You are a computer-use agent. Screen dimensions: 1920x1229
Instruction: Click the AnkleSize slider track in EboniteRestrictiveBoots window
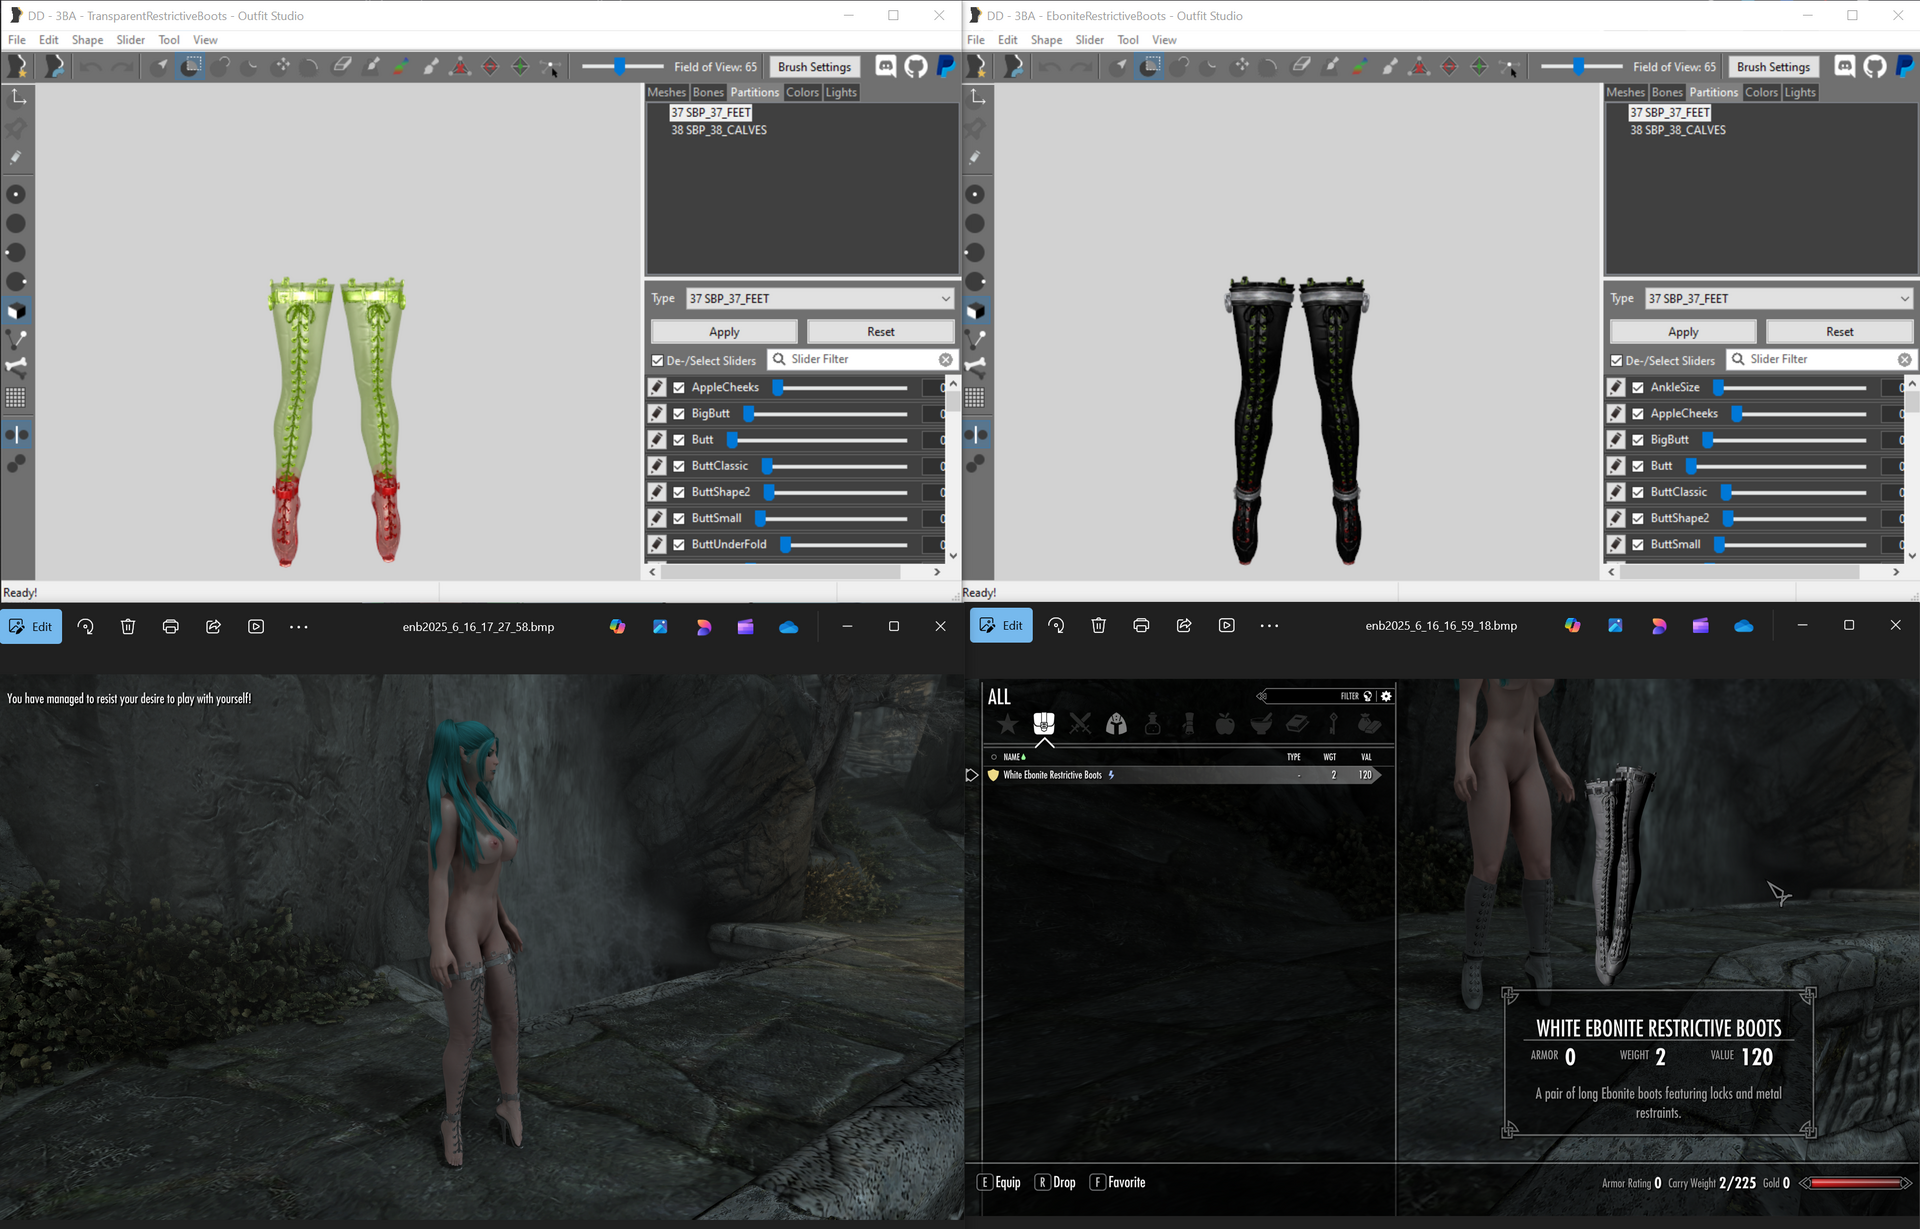pyautogui.click(x=1790, y=388)
